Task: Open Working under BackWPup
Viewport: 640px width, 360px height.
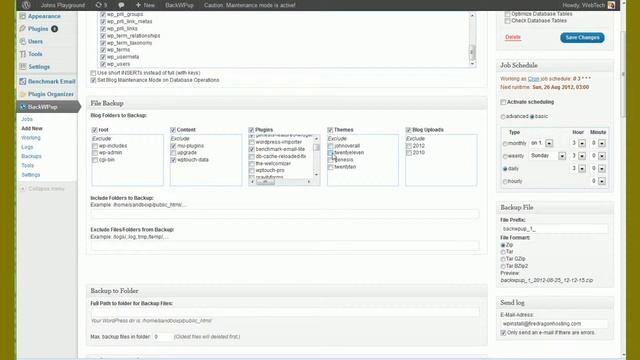Action: tap(31, 138)
